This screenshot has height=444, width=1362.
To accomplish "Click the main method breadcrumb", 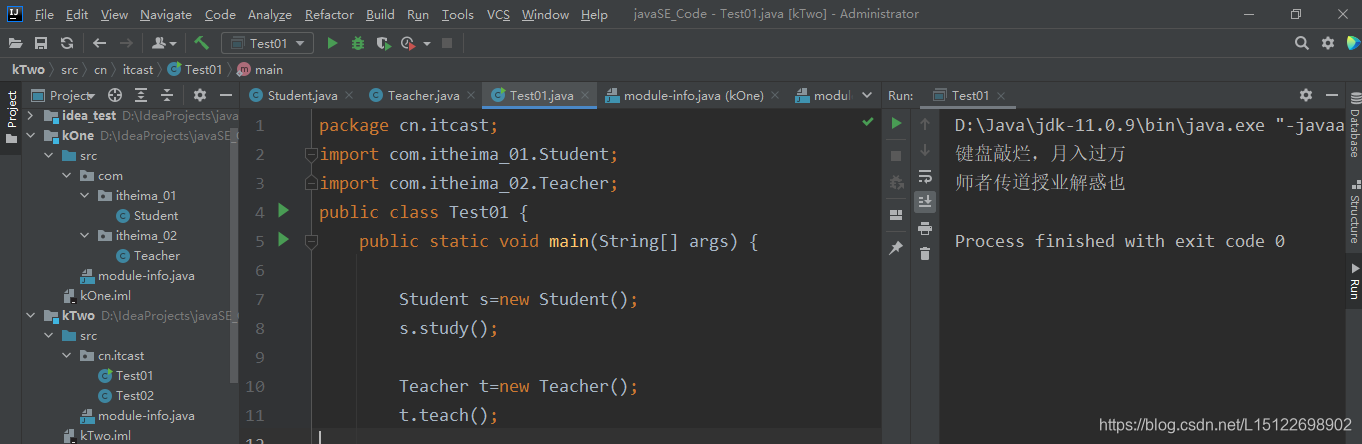I will point(260,69).
